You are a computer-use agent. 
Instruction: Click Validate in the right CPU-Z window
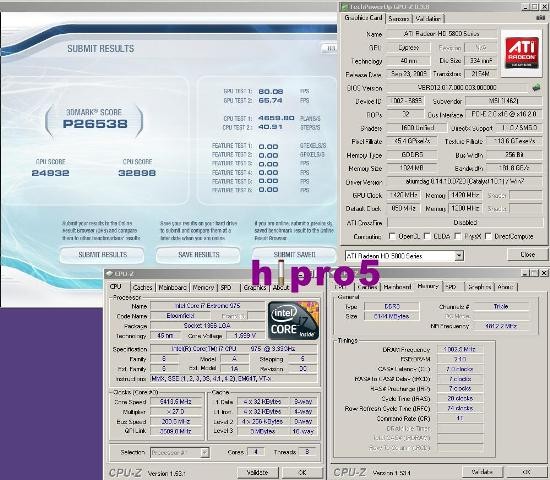pos(482,472)
